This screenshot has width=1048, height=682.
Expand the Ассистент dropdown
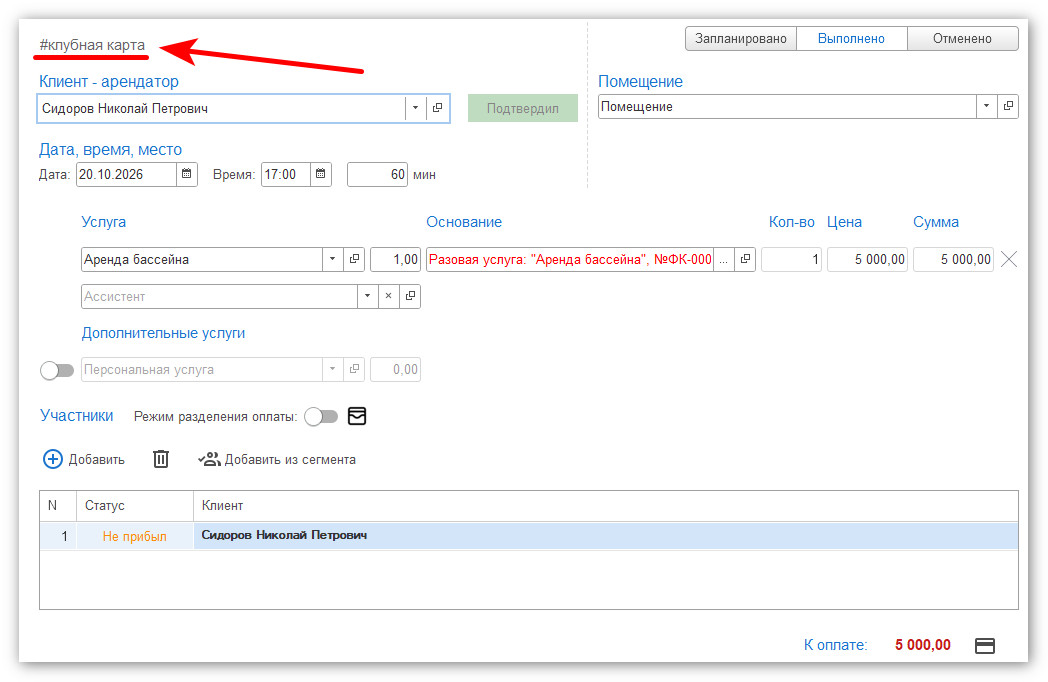tap(367, 296)
